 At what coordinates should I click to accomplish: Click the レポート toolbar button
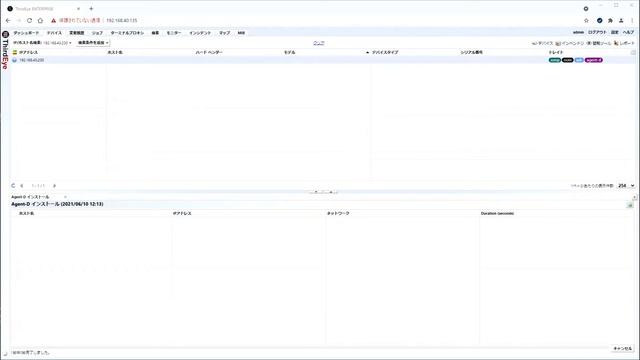(x=624, y=43)
